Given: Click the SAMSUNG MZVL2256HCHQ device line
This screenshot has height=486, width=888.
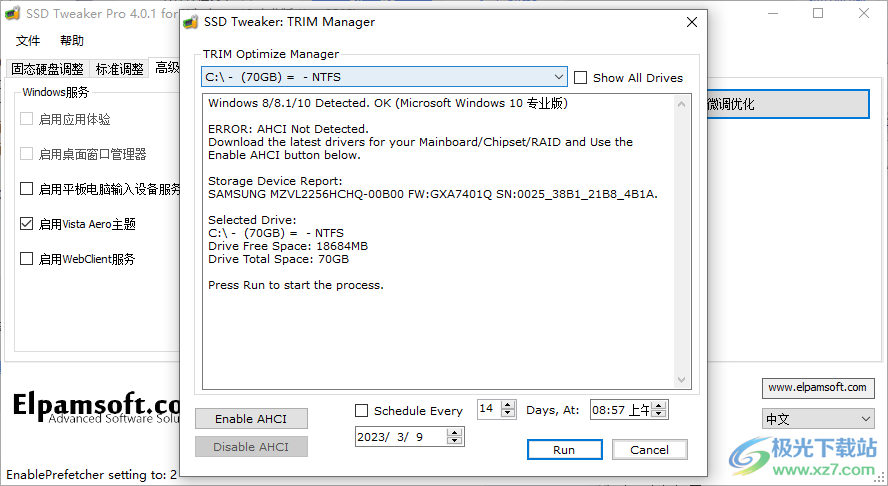Looking at the screenshot, I should [x=433, y=194].
